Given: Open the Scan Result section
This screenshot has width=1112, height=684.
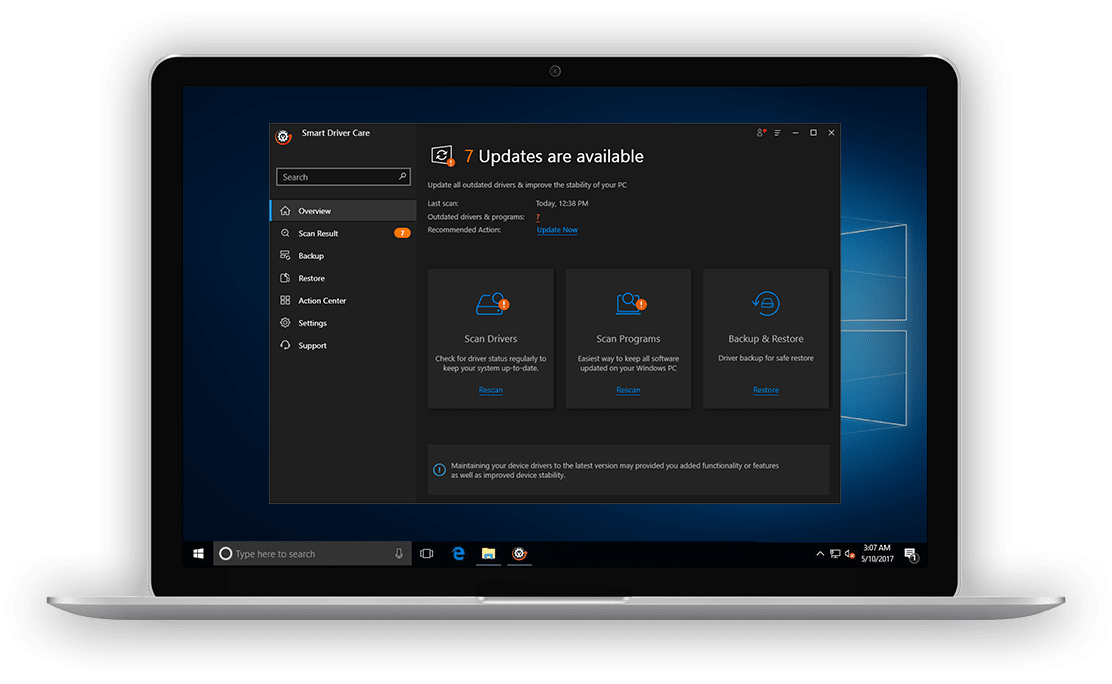Looking at the screenshot, I should click(343, 233).
